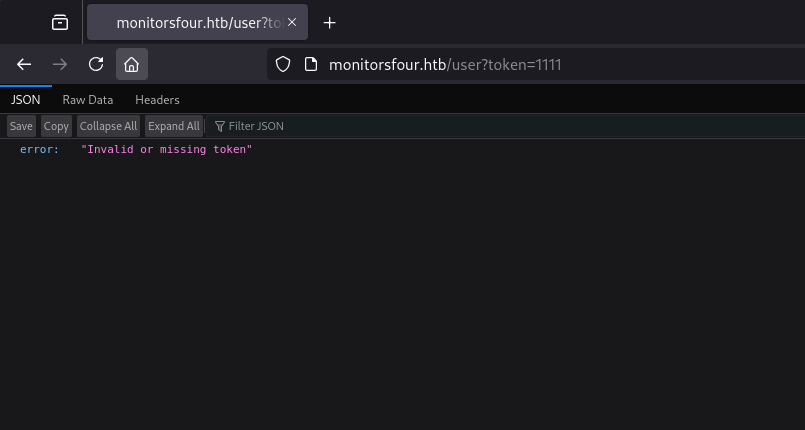Open a new tab with plus
Viewport: 805px width, 430px height.
330,22
